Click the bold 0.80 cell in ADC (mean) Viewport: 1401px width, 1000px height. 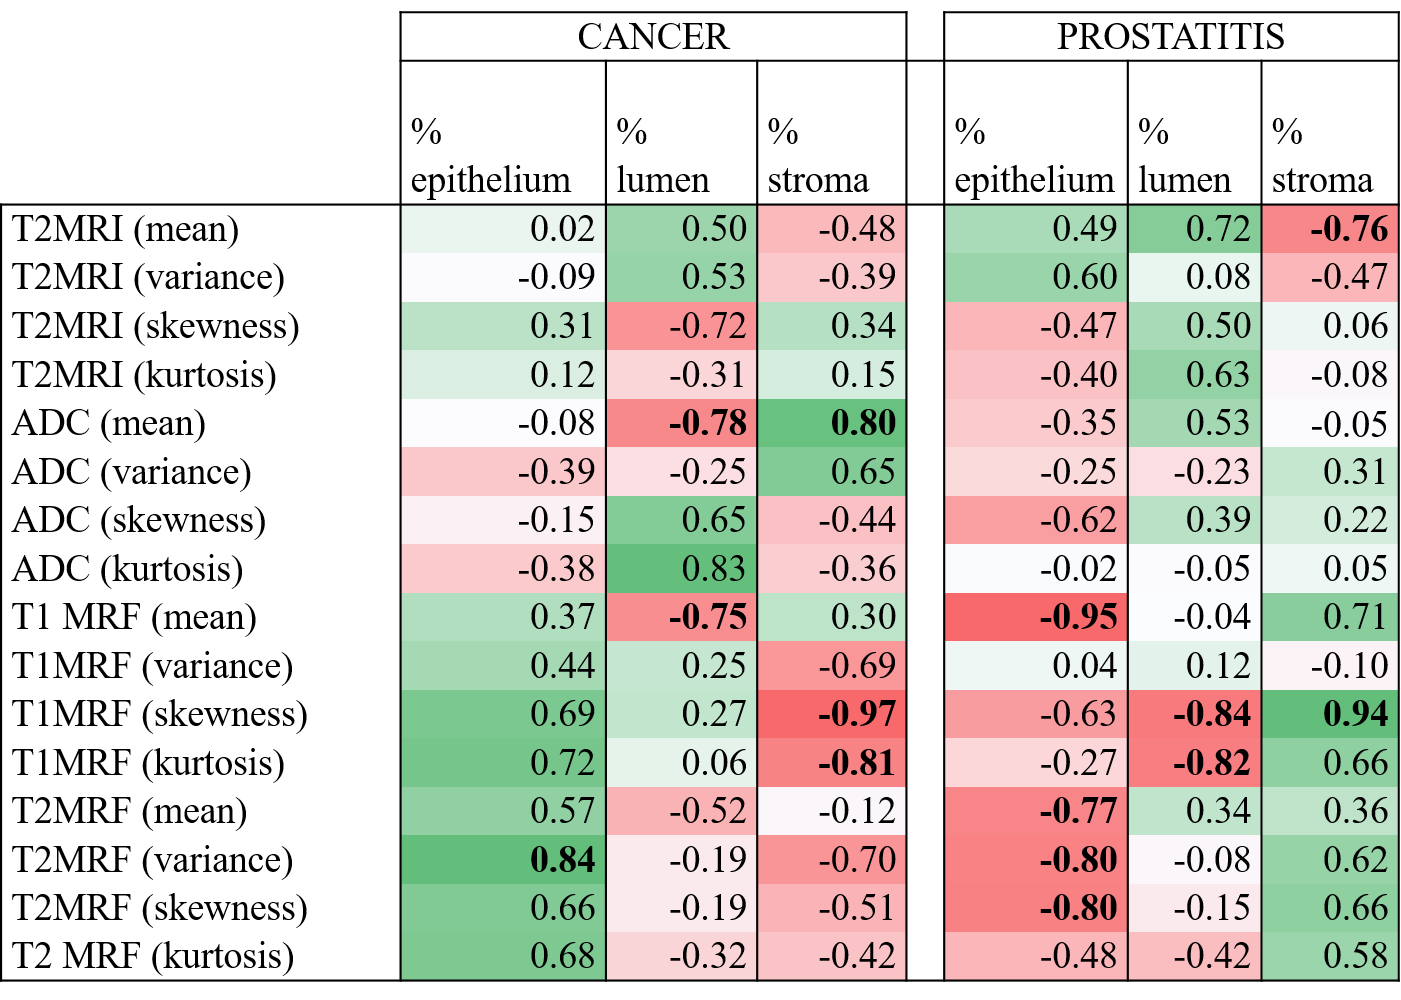pos(863,423)
